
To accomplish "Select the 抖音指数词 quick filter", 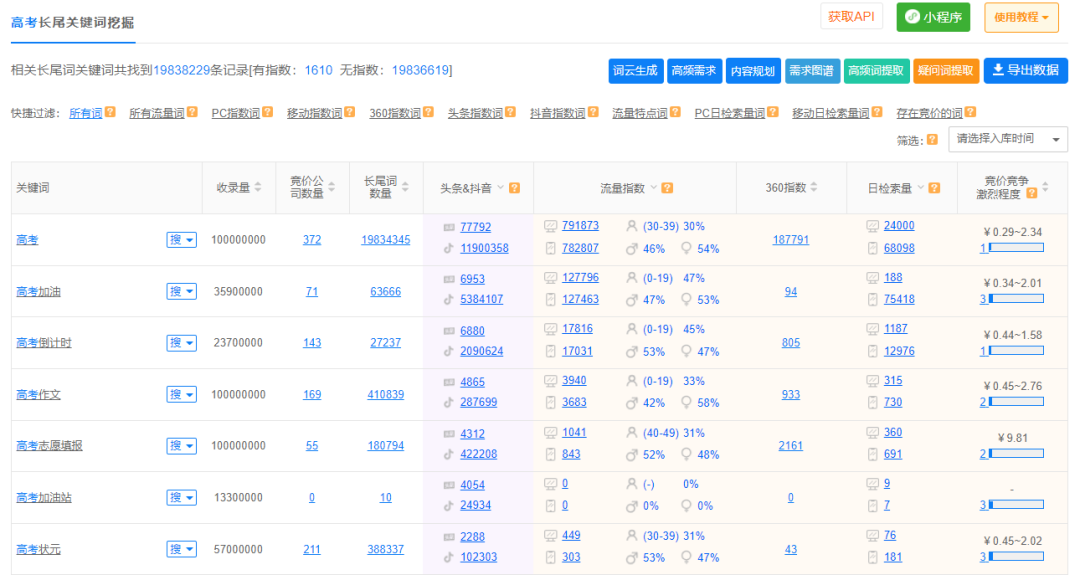I will pyautogui.click(x=557, y=113).
